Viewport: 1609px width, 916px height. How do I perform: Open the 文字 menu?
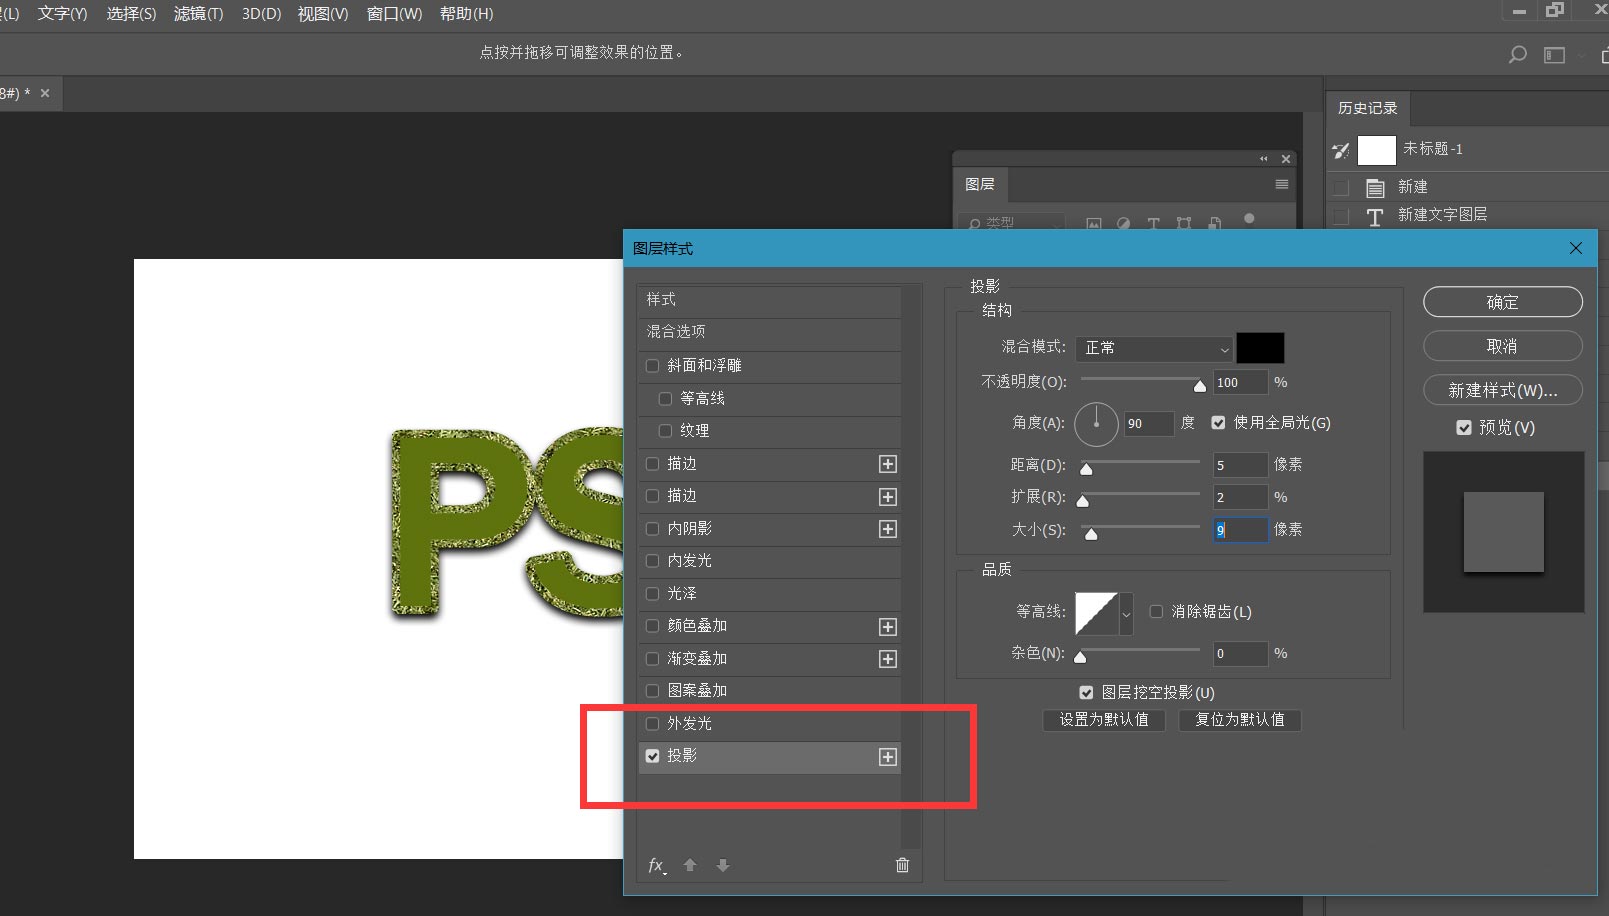point(62,14)
